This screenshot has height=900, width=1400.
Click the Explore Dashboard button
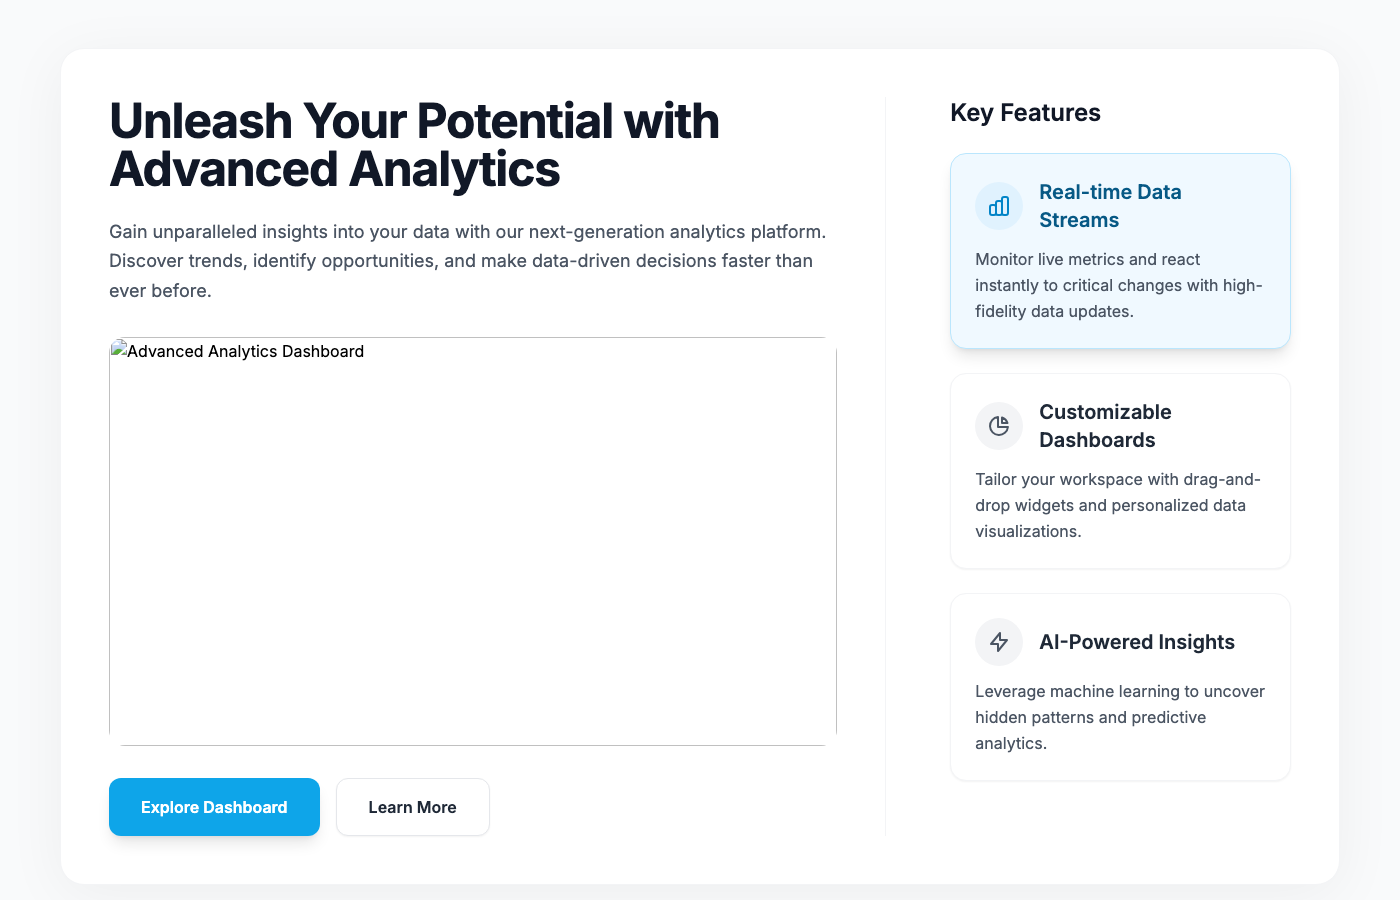(x=214, y=807)
